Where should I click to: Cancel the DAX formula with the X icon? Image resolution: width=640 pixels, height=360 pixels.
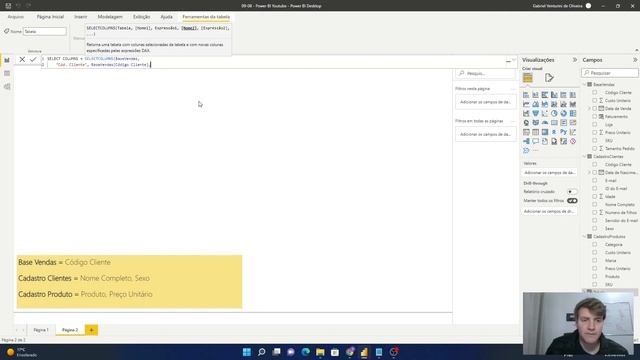(22, 60)
